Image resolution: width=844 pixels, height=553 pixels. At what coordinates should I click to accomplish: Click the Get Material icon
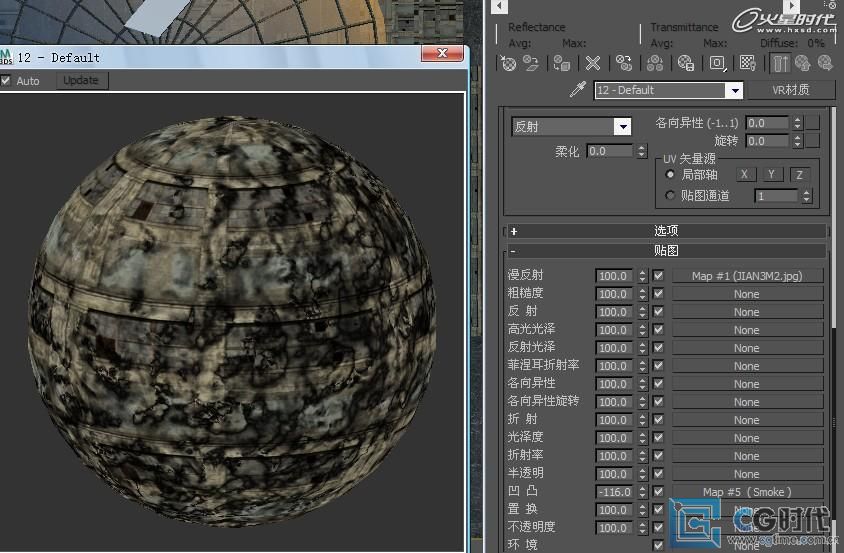point(508,63)
